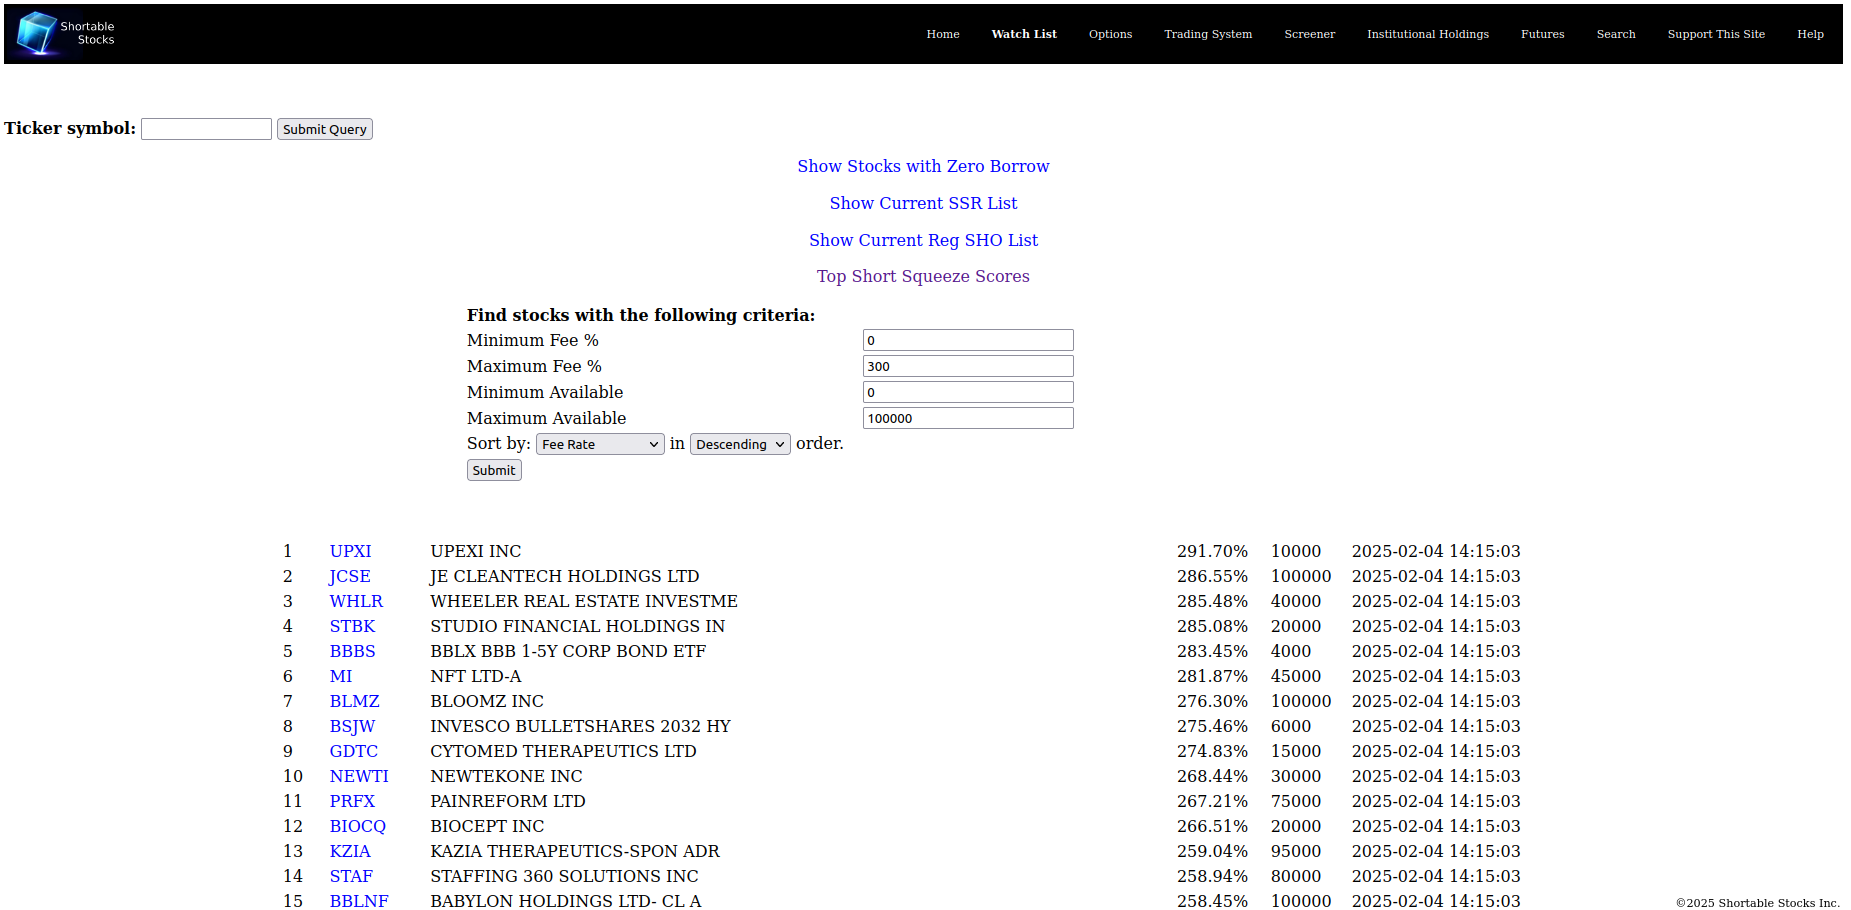Image resolution: width=1851 pixels, height=910 pixels.
Task: Focus the Ticker symbol input field
Action: pyautogui.click(x=206, y=129)
